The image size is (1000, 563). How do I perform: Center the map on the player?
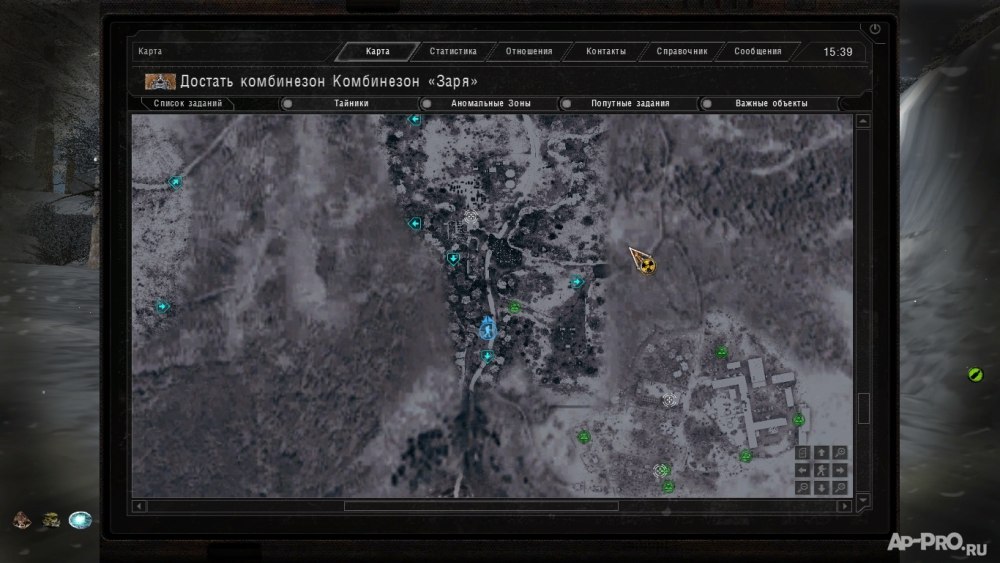(822, 469)
